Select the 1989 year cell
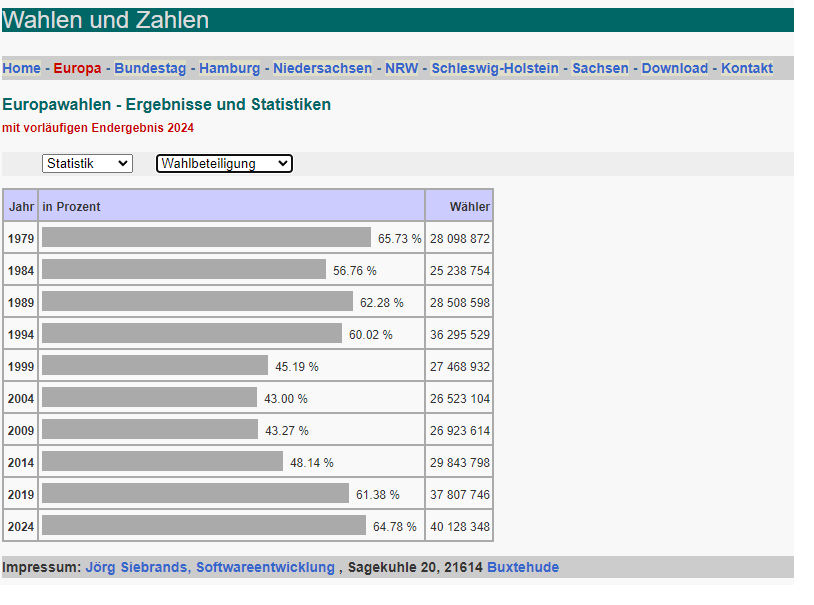The height and width of the screenshot is (605, 814). tap(21, 303)
